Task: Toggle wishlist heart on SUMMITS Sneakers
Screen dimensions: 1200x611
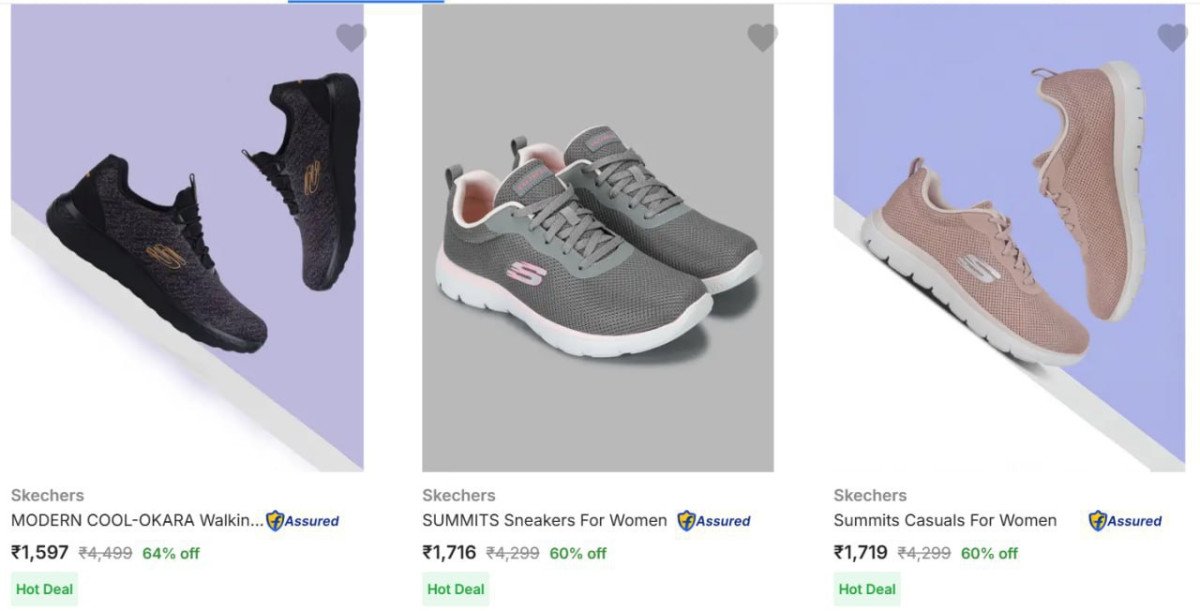Action: pyautogui.click(x=762, y=38)
